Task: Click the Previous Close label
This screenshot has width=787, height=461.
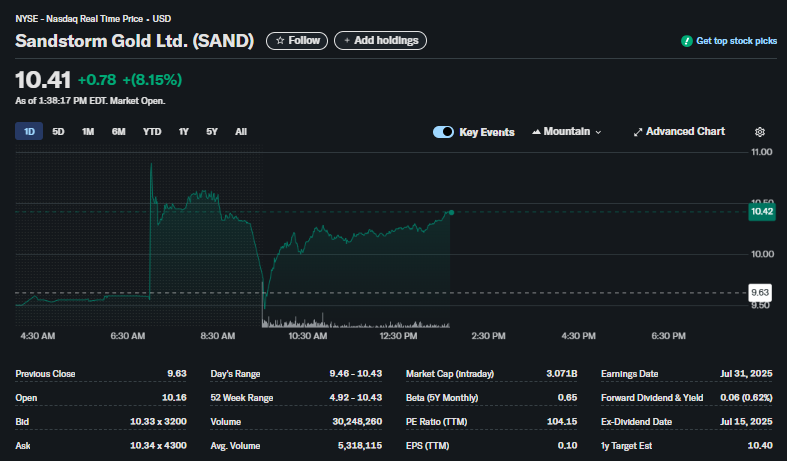Action: pos(45,374)
